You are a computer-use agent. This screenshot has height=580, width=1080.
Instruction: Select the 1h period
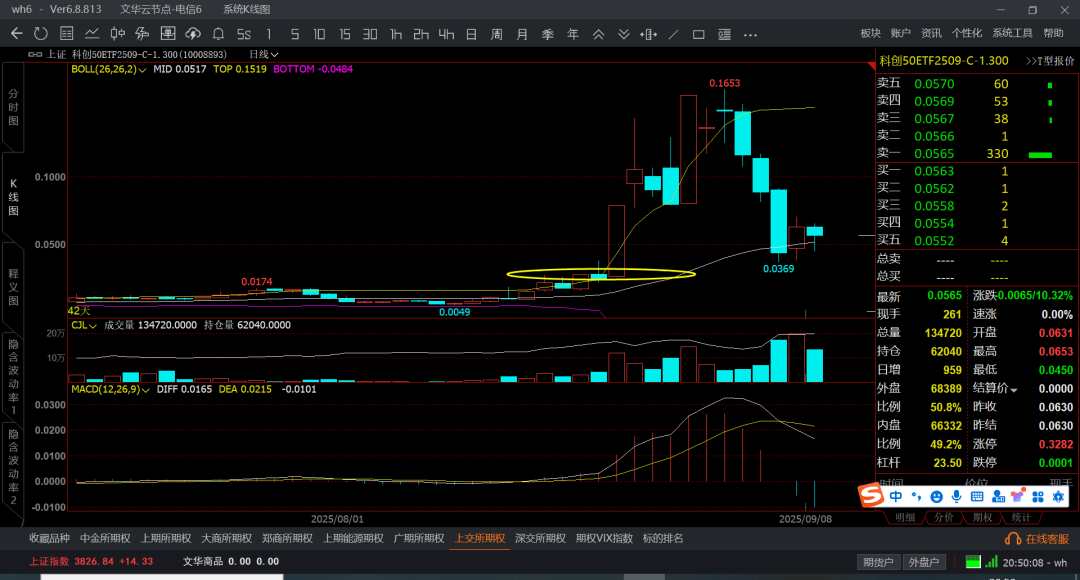point(396,34)
